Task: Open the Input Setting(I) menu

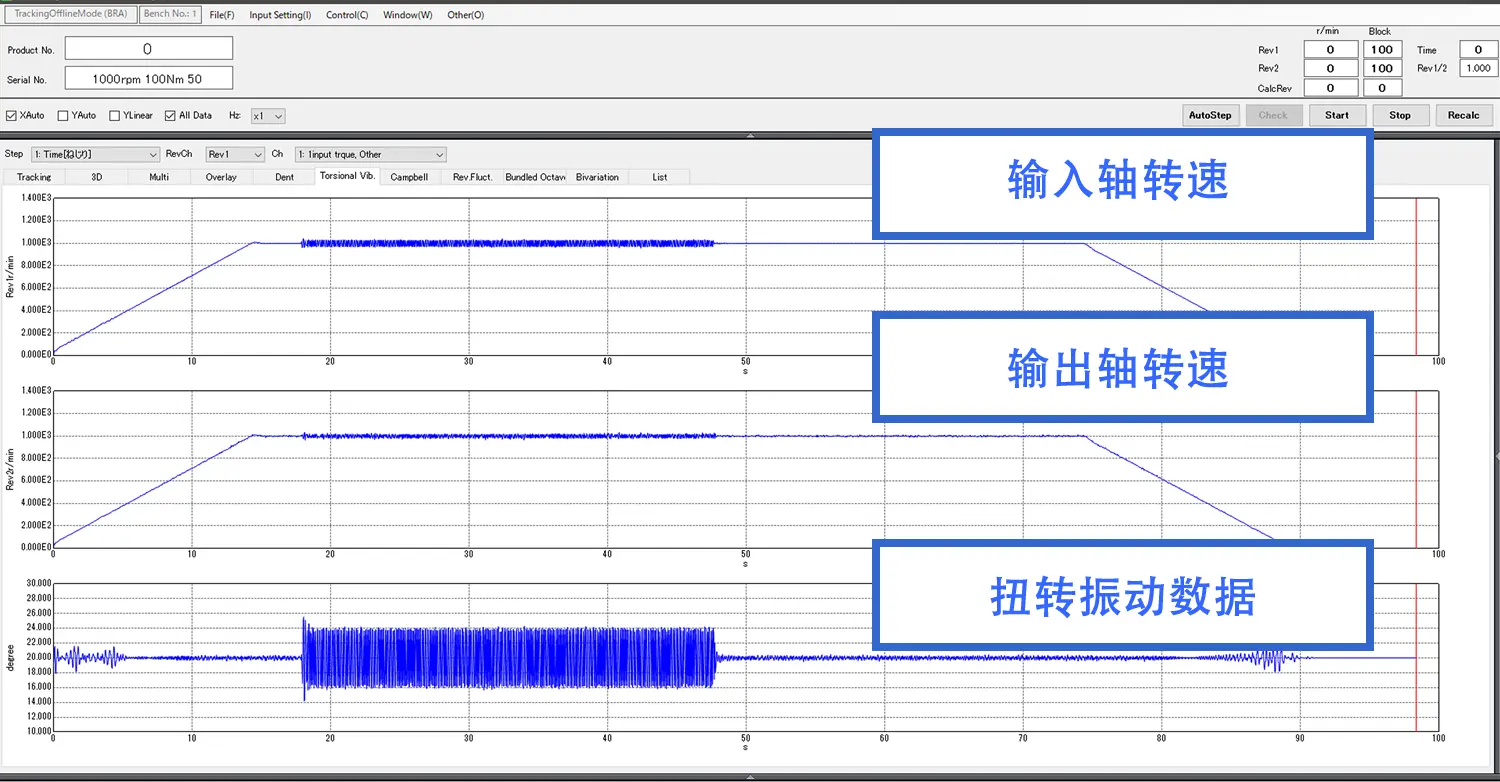Action: [280, 15]
